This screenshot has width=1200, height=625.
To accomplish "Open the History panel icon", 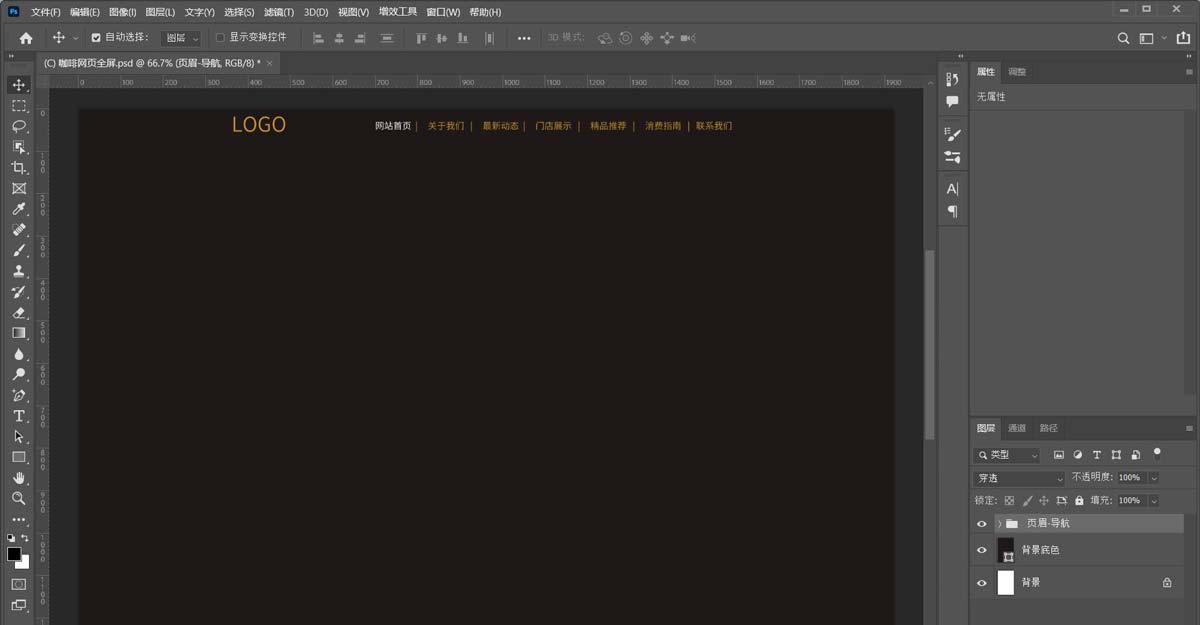I will 952,79.
